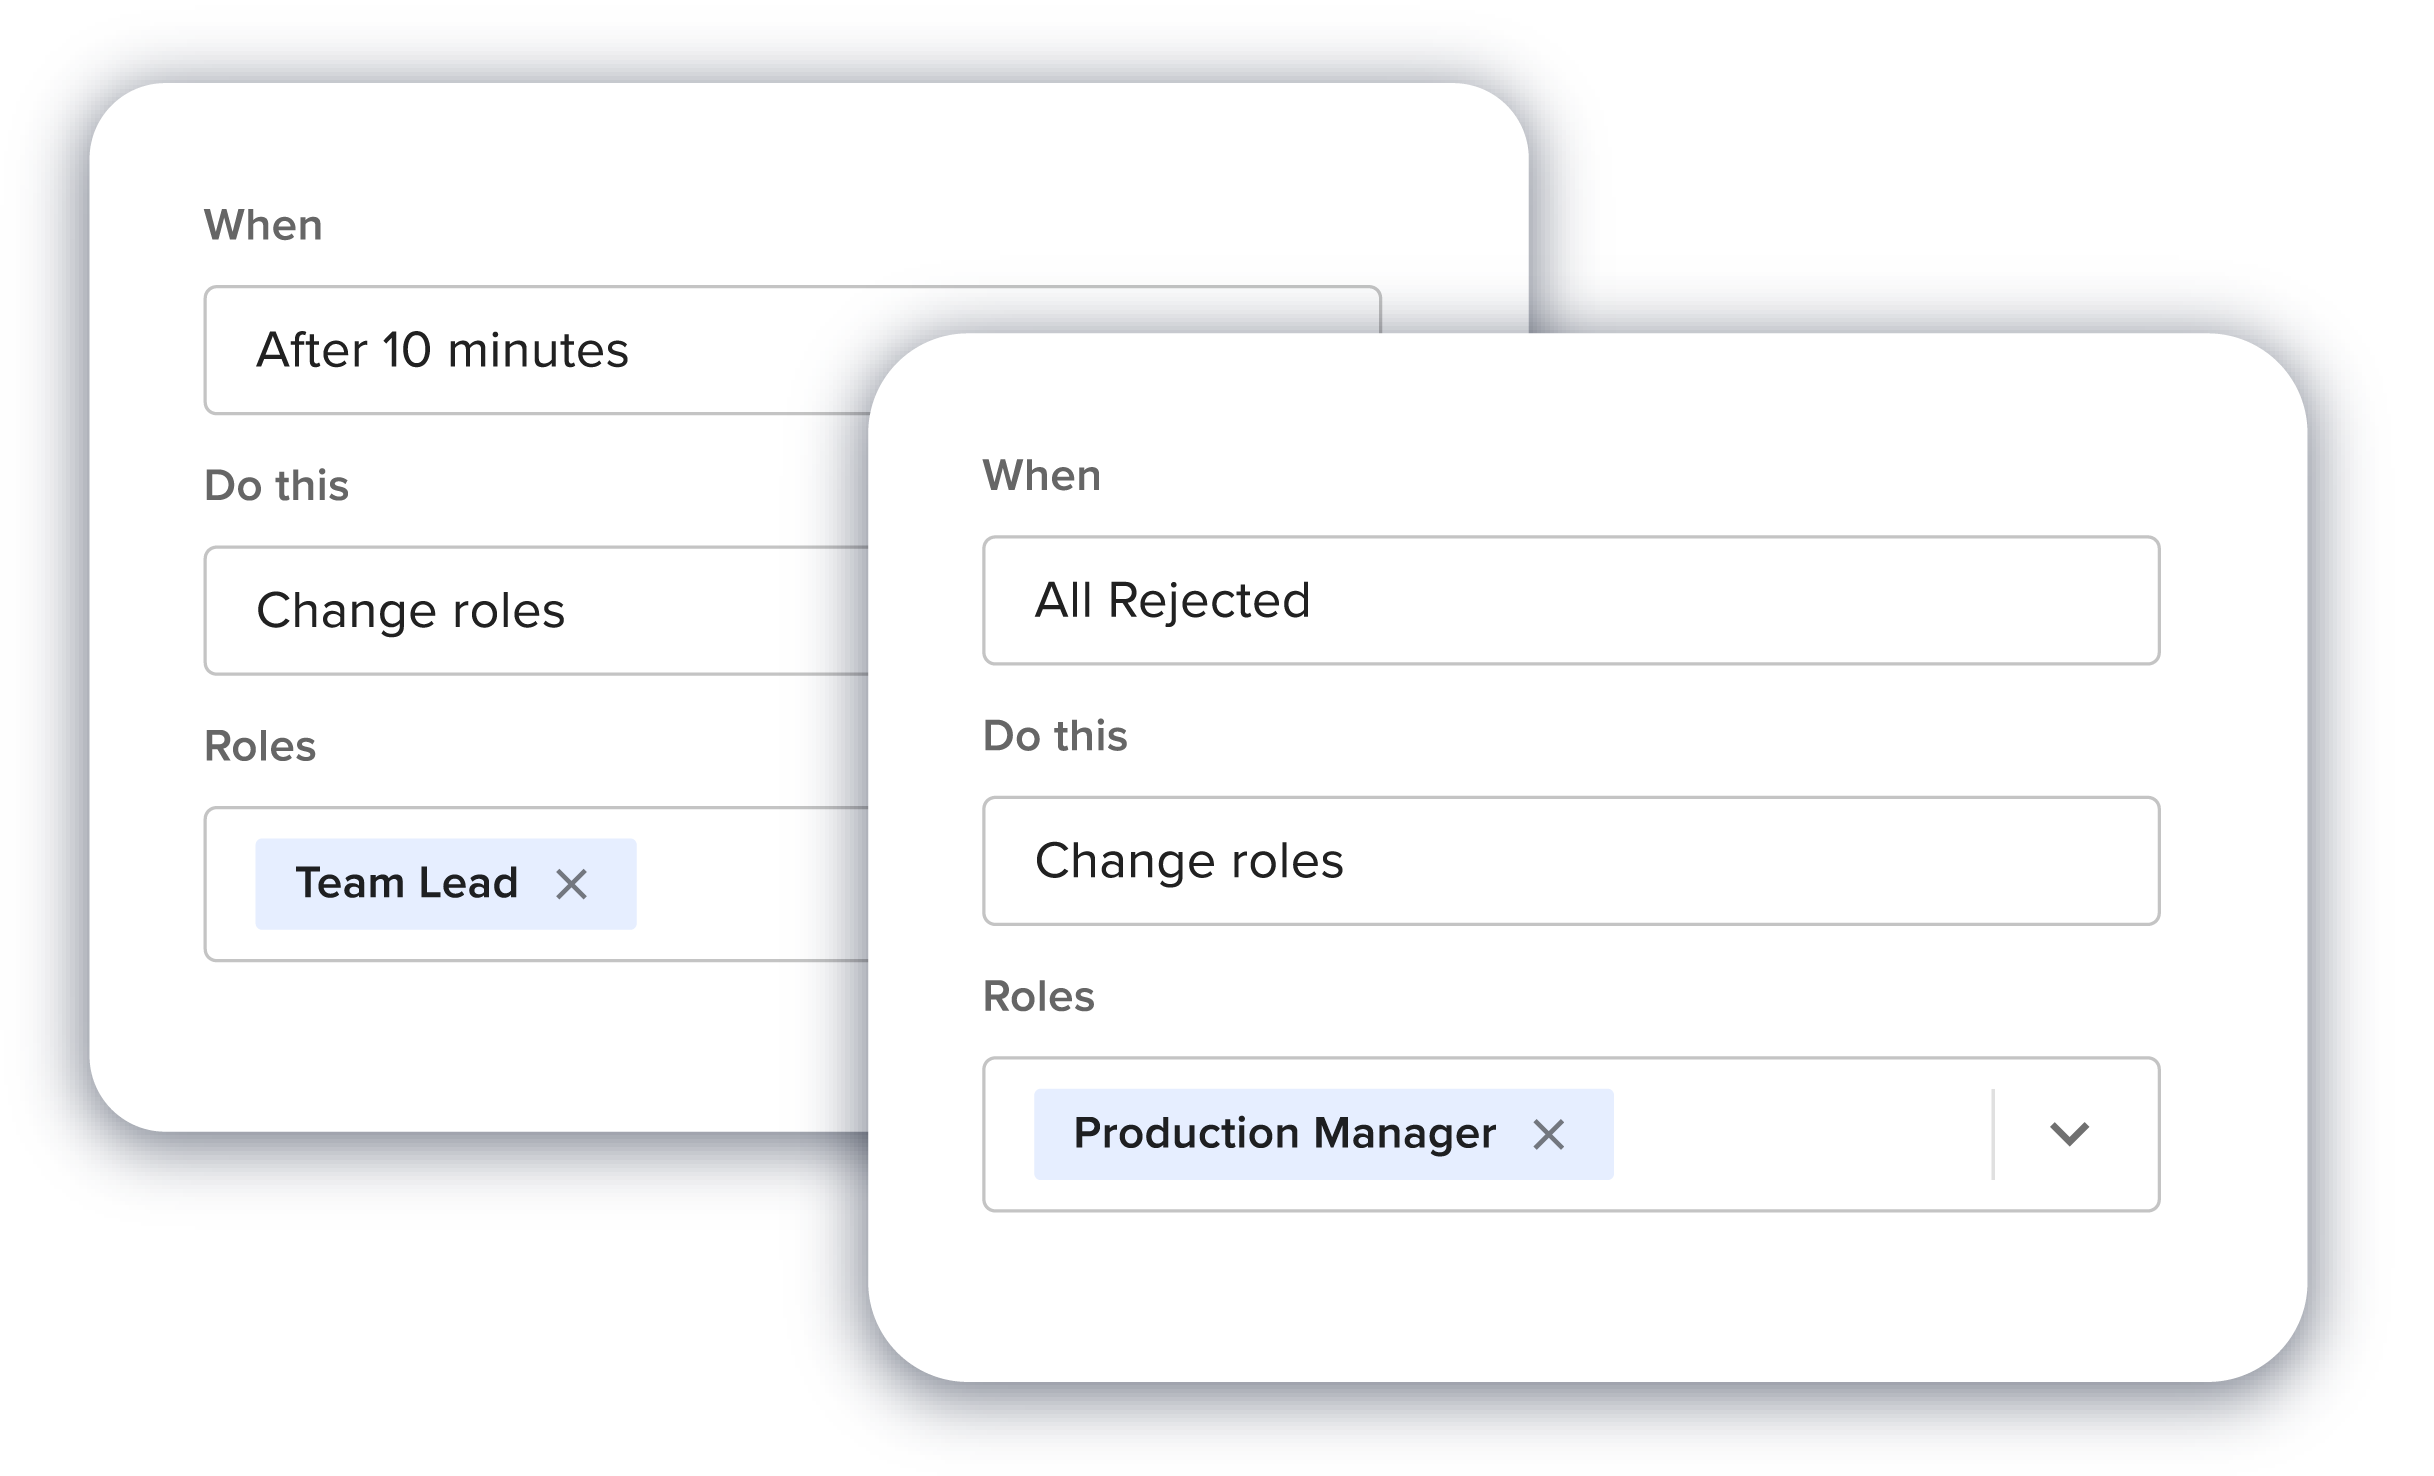Click empty space in Production Manager roles field
2434x1476 pixels.
[1800, 1134]
